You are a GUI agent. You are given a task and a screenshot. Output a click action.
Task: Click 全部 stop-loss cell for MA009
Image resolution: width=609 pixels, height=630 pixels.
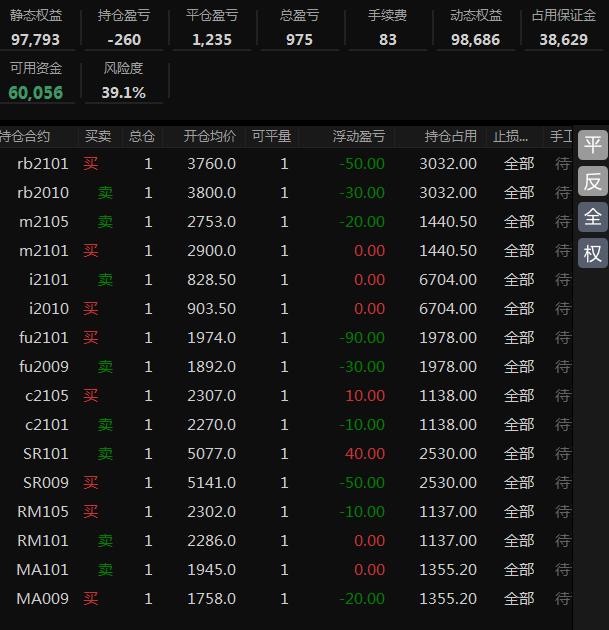click(x=519, y=599)
